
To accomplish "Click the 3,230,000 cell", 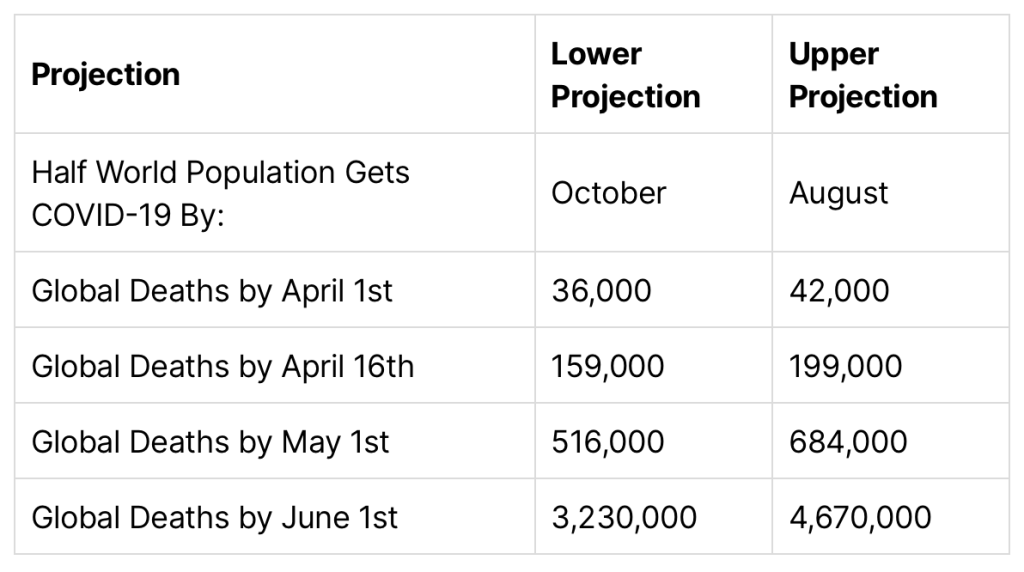I will (624, 518).
